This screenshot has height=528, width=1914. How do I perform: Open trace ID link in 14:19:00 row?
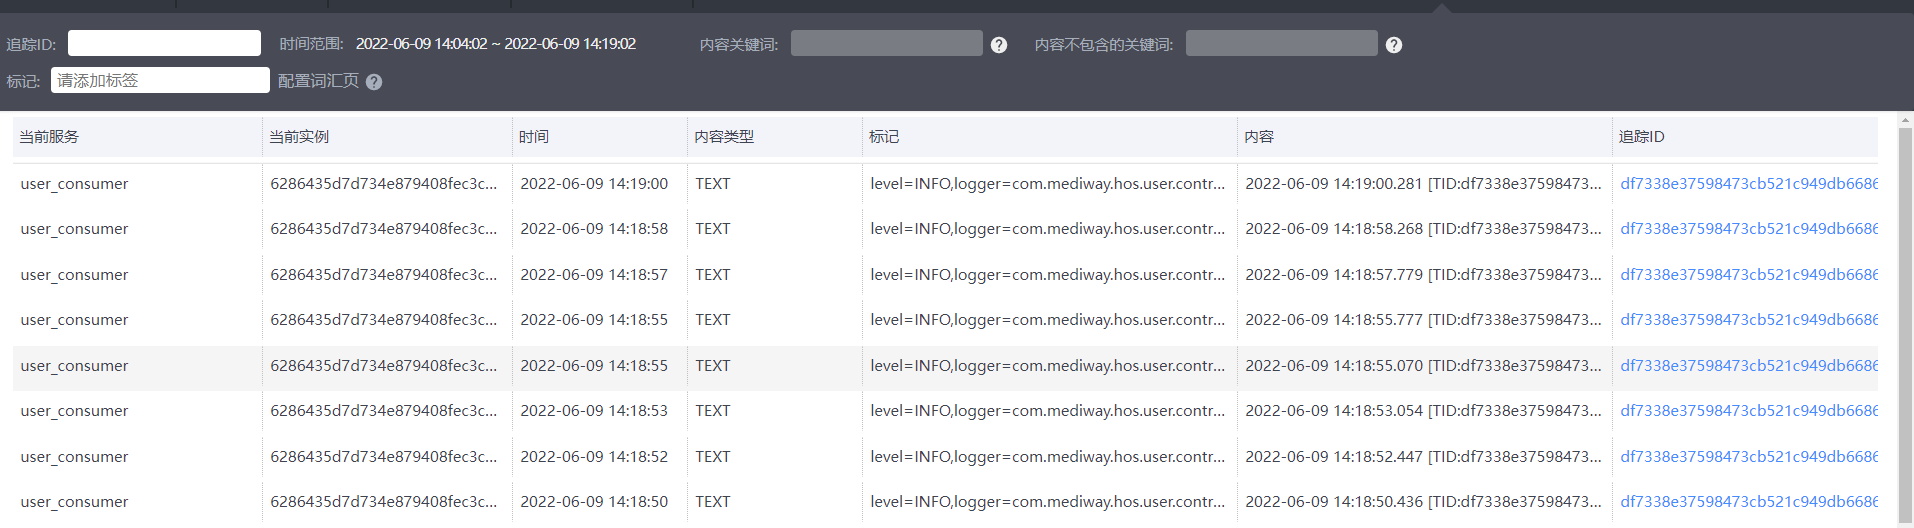1748,184
